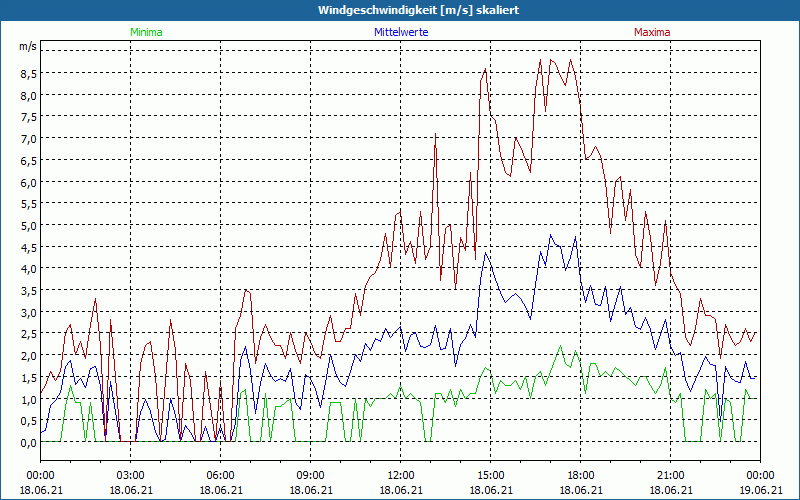Viewport: 800px width, 500px height.
Task: Click the 09:00 time axis label
Action: tap(310, 476)
